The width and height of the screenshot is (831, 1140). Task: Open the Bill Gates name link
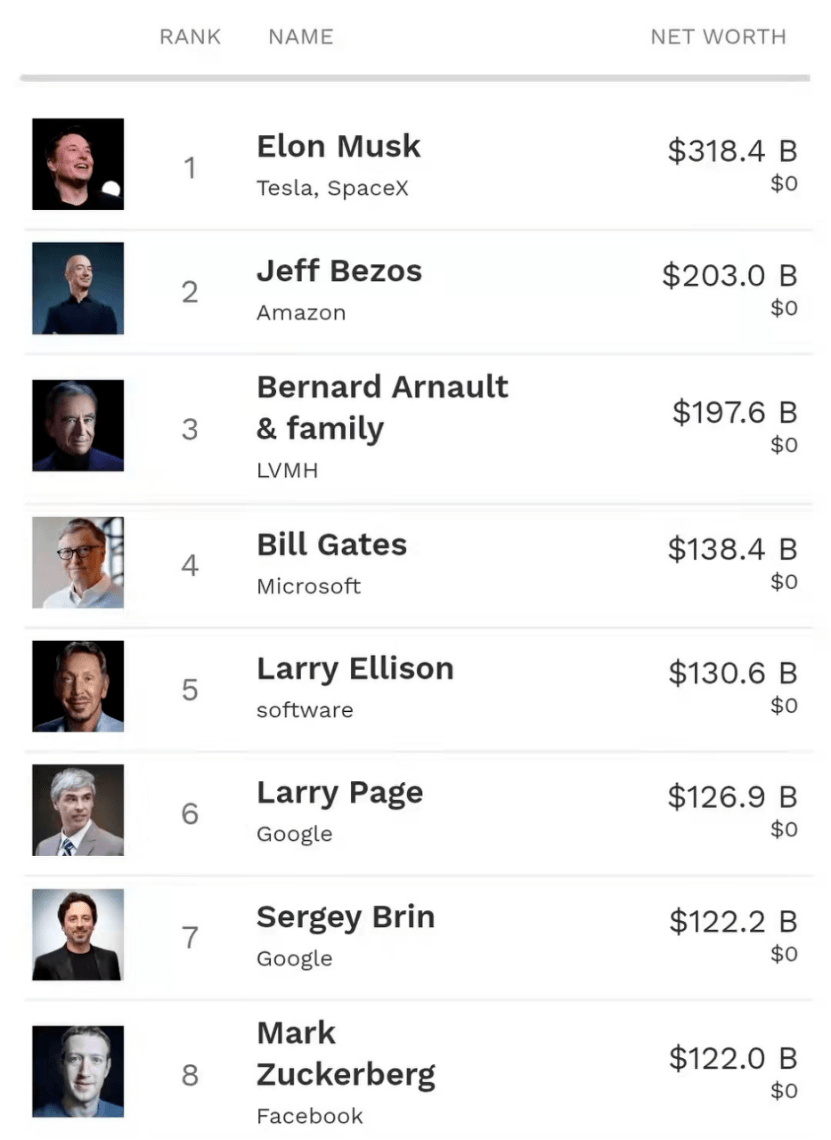pos(332,545)
